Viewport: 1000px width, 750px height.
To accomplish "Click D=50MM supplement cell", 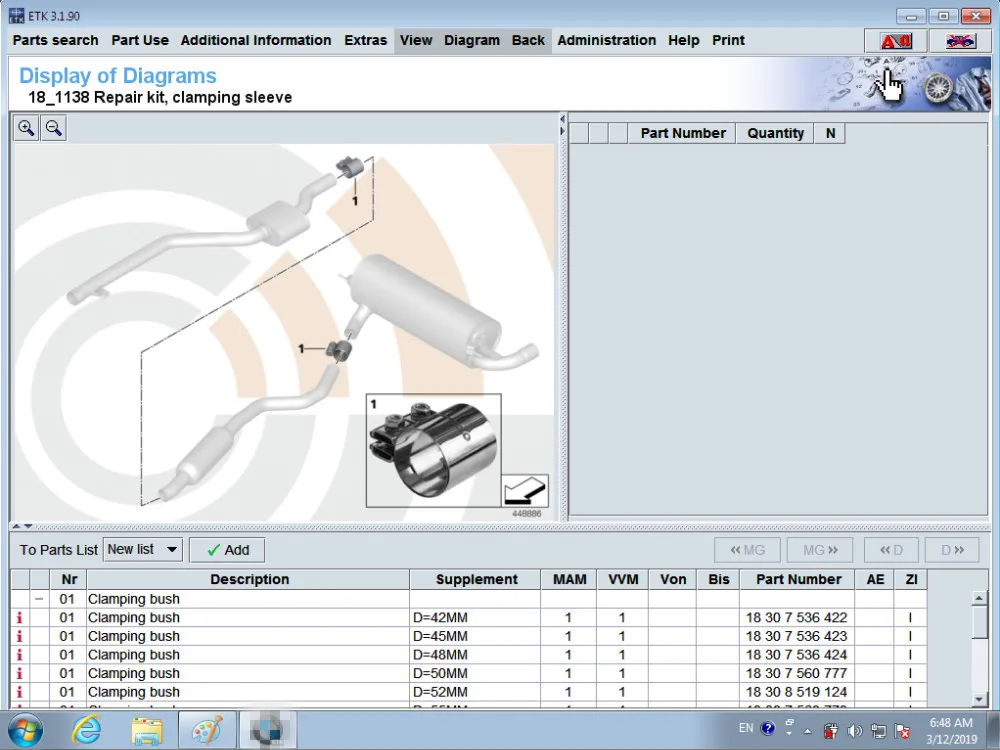I will (x=475, y=673).
